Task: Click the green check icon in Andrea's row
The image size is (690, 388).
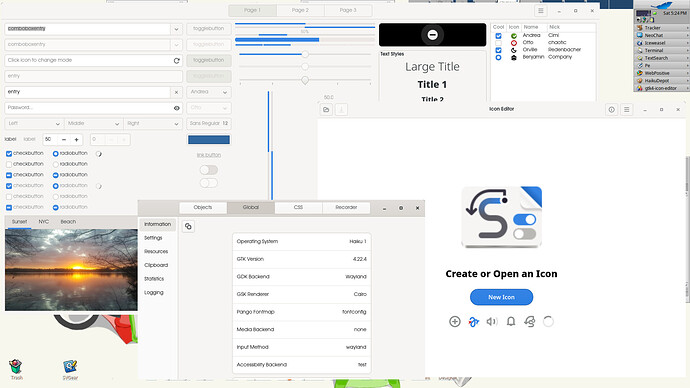Action: (514, 36)
